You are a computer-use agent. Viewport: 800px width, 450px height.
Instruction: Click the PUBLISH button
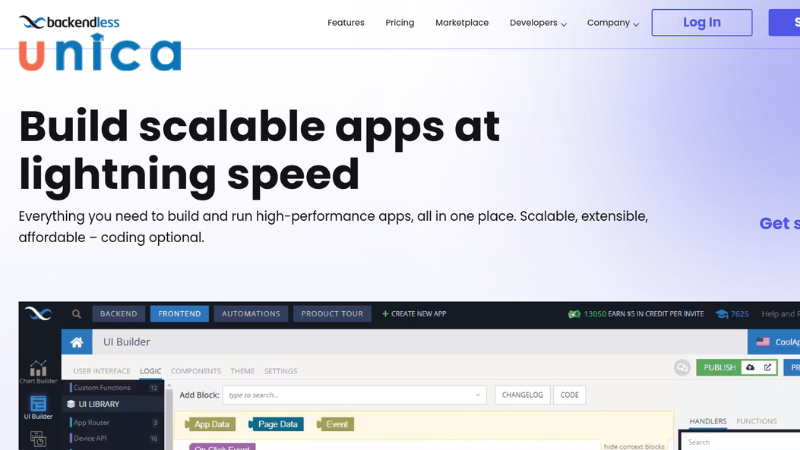pyautogui.click(x=719, y=367)
